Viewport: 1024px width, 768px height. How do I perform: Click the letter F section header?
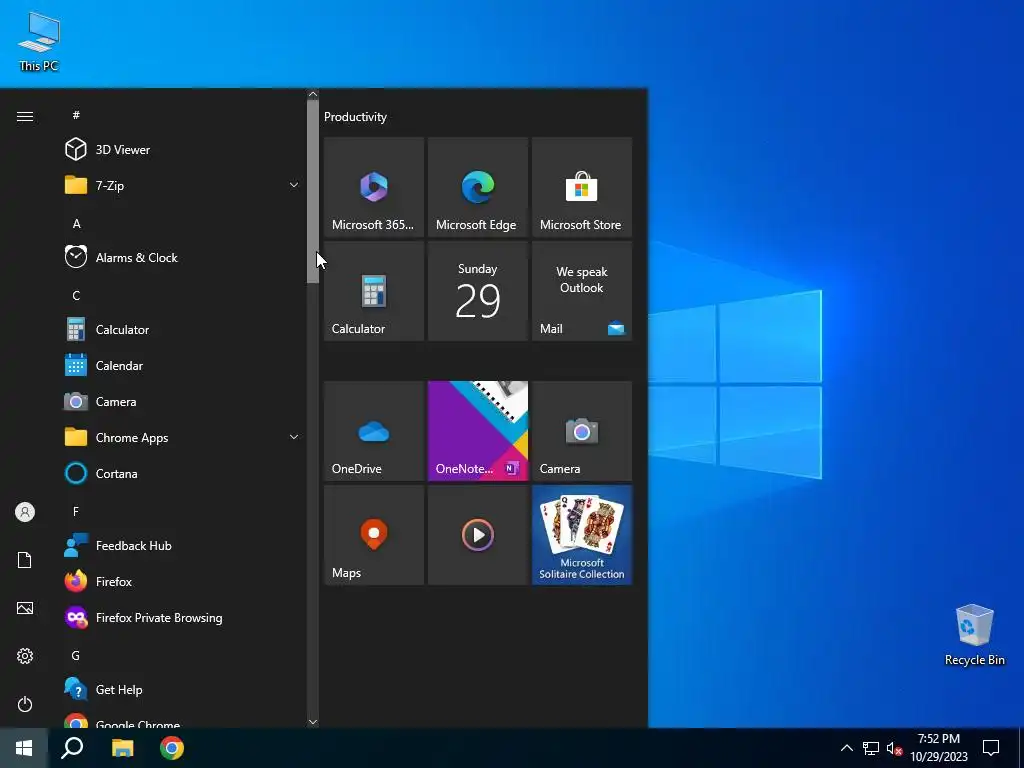point(76,511)
